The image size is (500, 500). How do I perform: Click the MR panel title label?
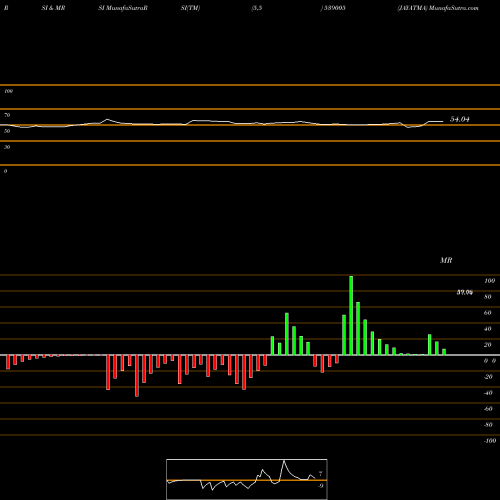click(446, 260)
